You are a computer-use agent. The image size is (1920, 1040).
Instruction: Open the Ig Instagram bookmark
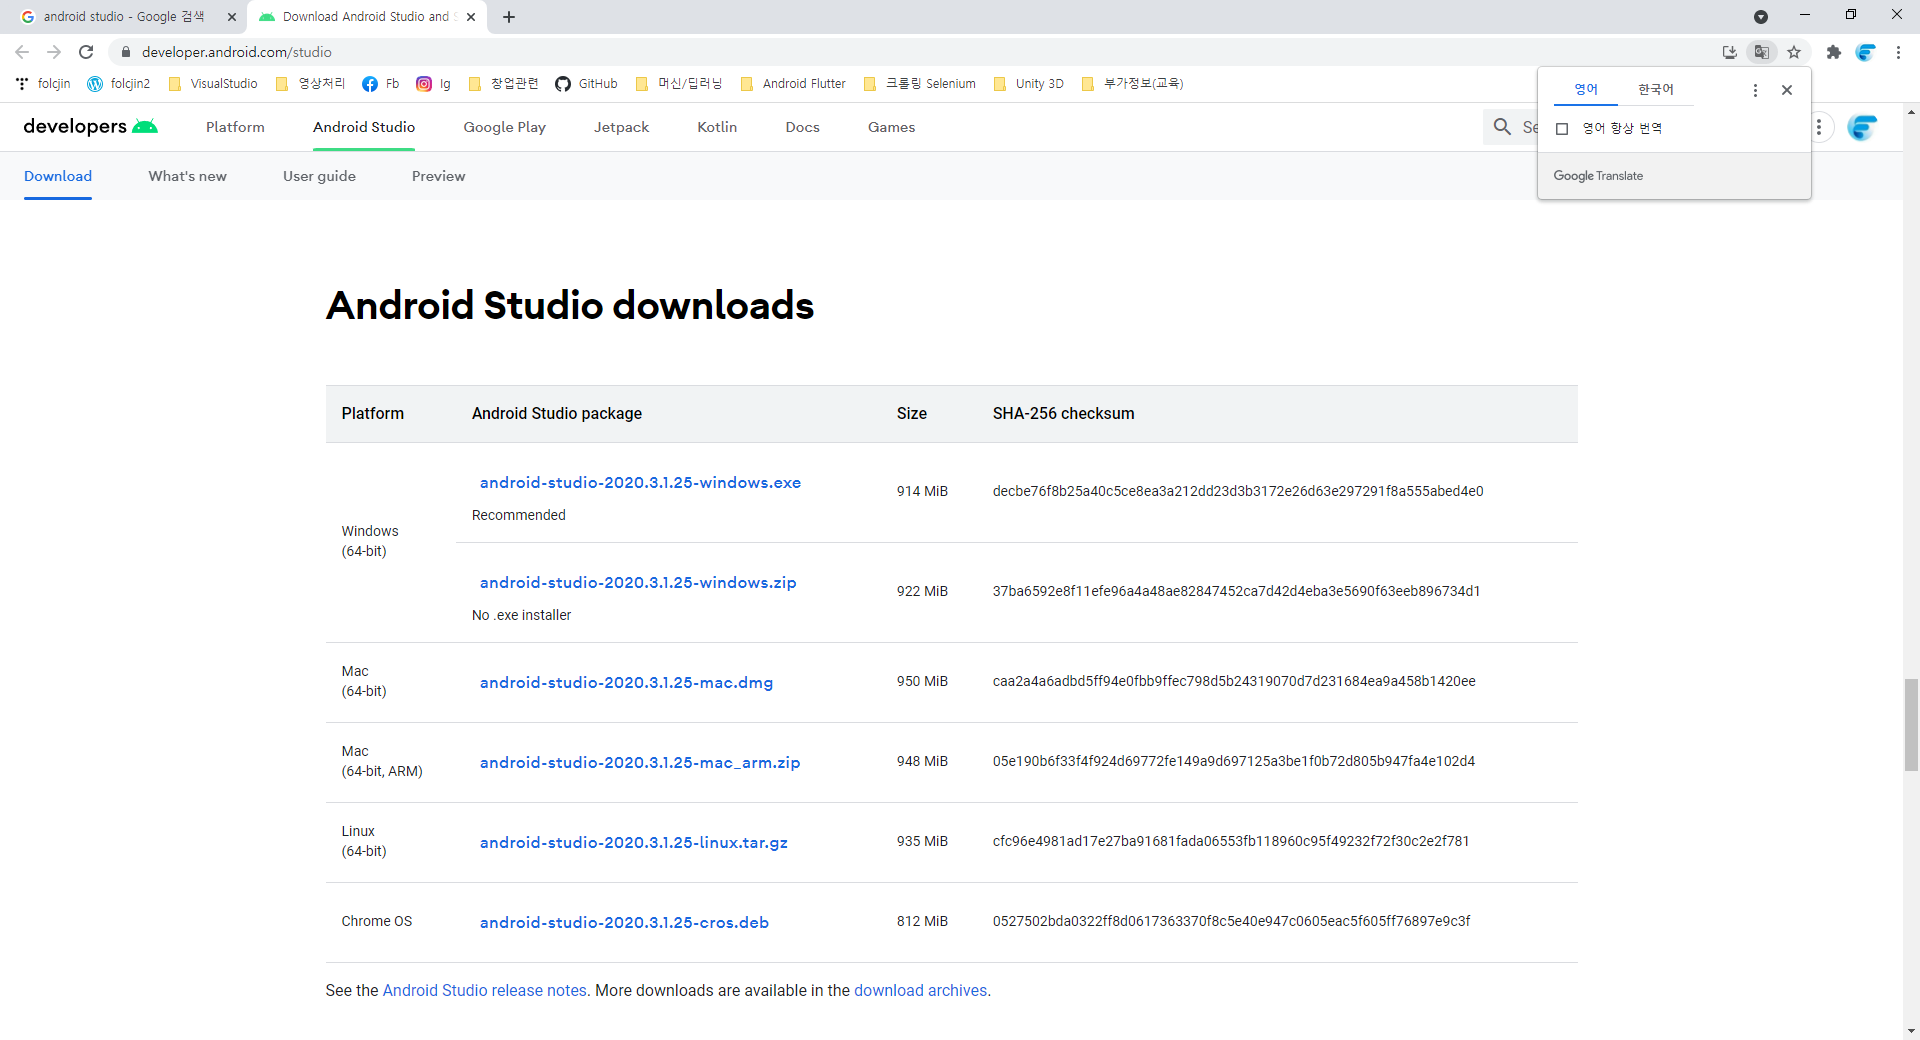coord(434,84)
